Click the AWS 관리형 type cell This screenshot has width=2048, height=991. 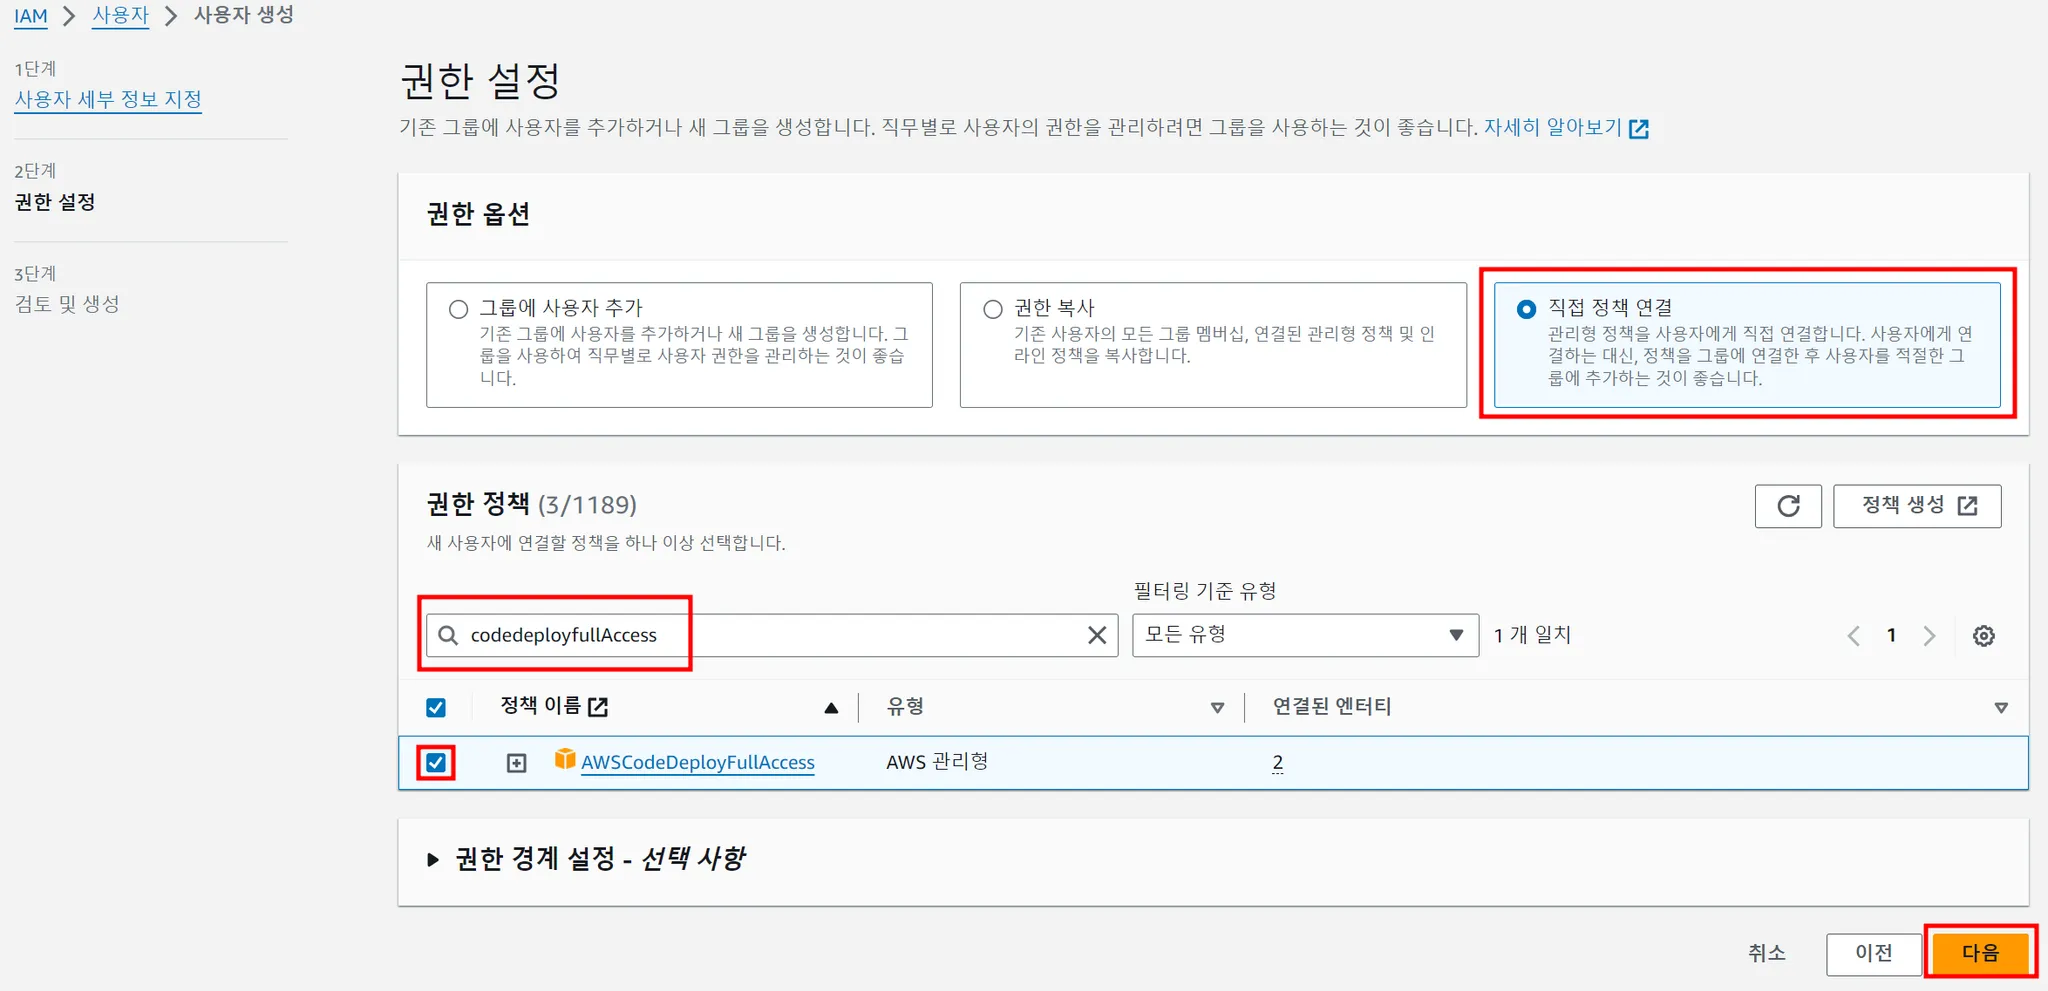tap(937, 762)
